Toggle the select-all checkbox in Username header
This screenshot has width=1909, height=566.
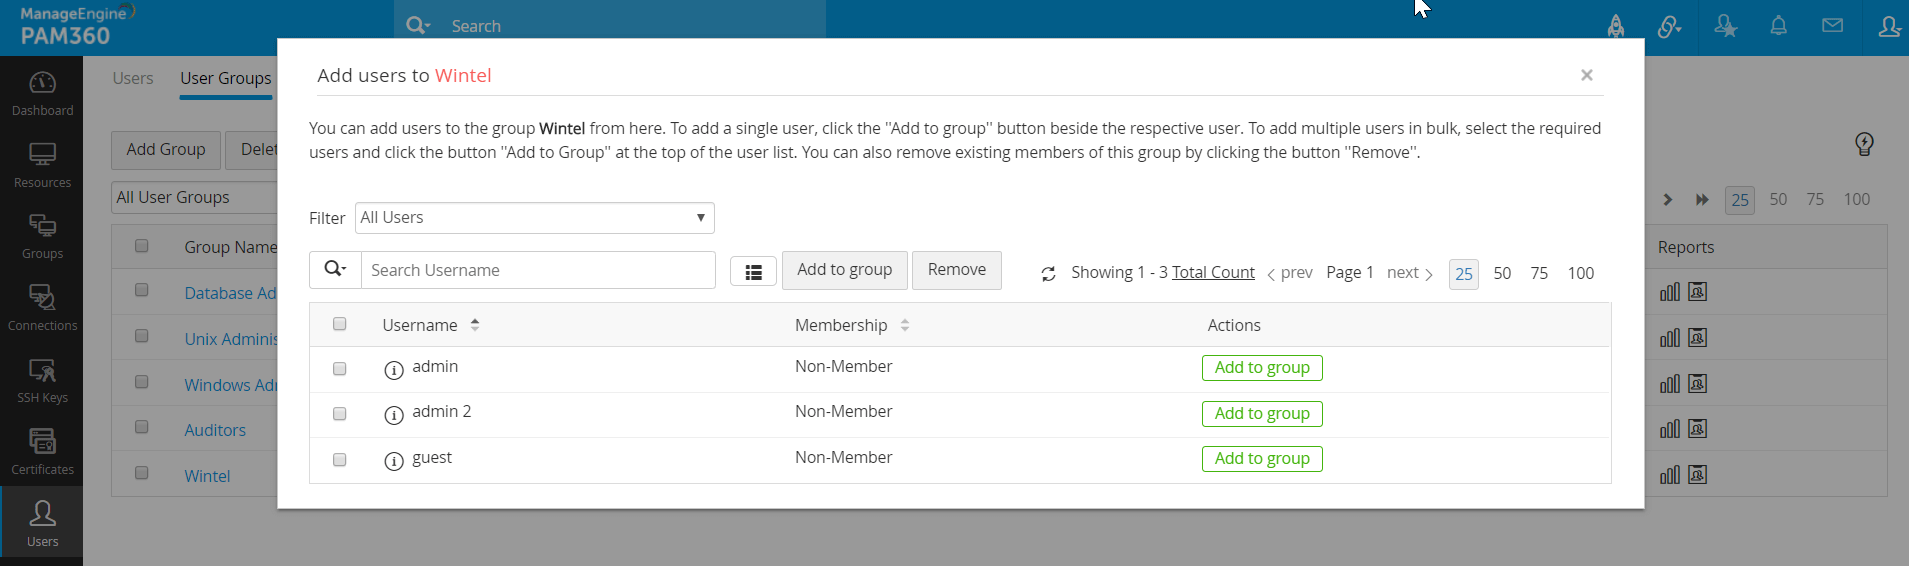pyautogui.click(x=340, y=324)
